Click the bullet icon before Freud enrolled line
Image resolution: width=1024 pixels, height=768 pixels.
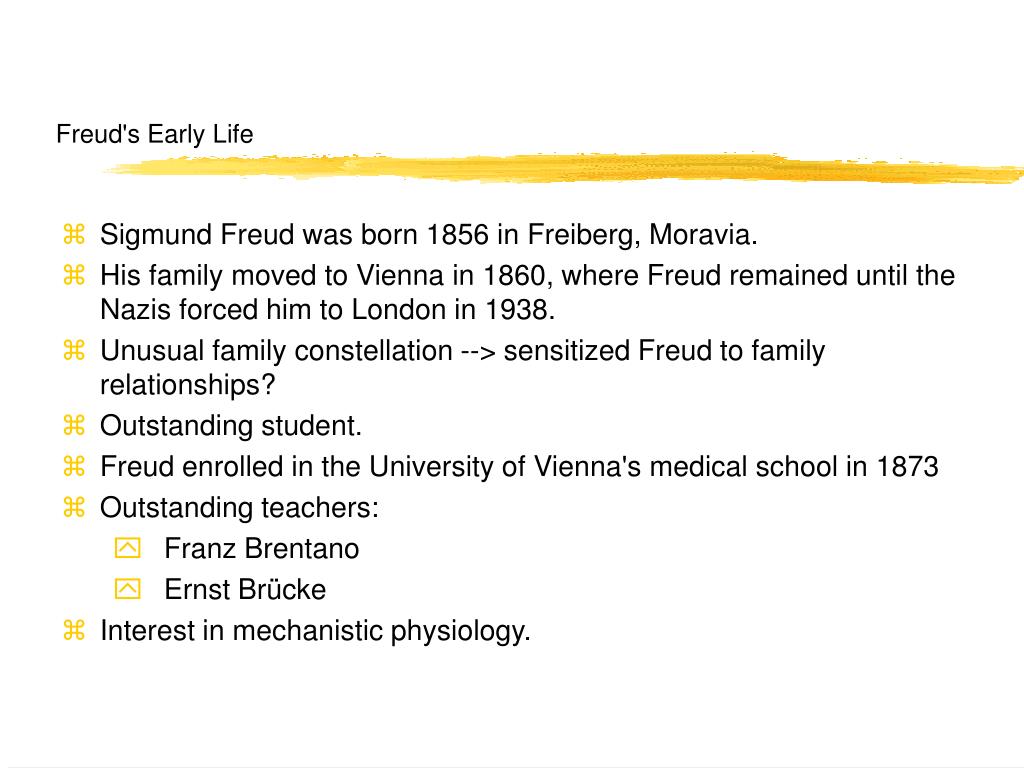pyautogui.click(x=74, y=466)
